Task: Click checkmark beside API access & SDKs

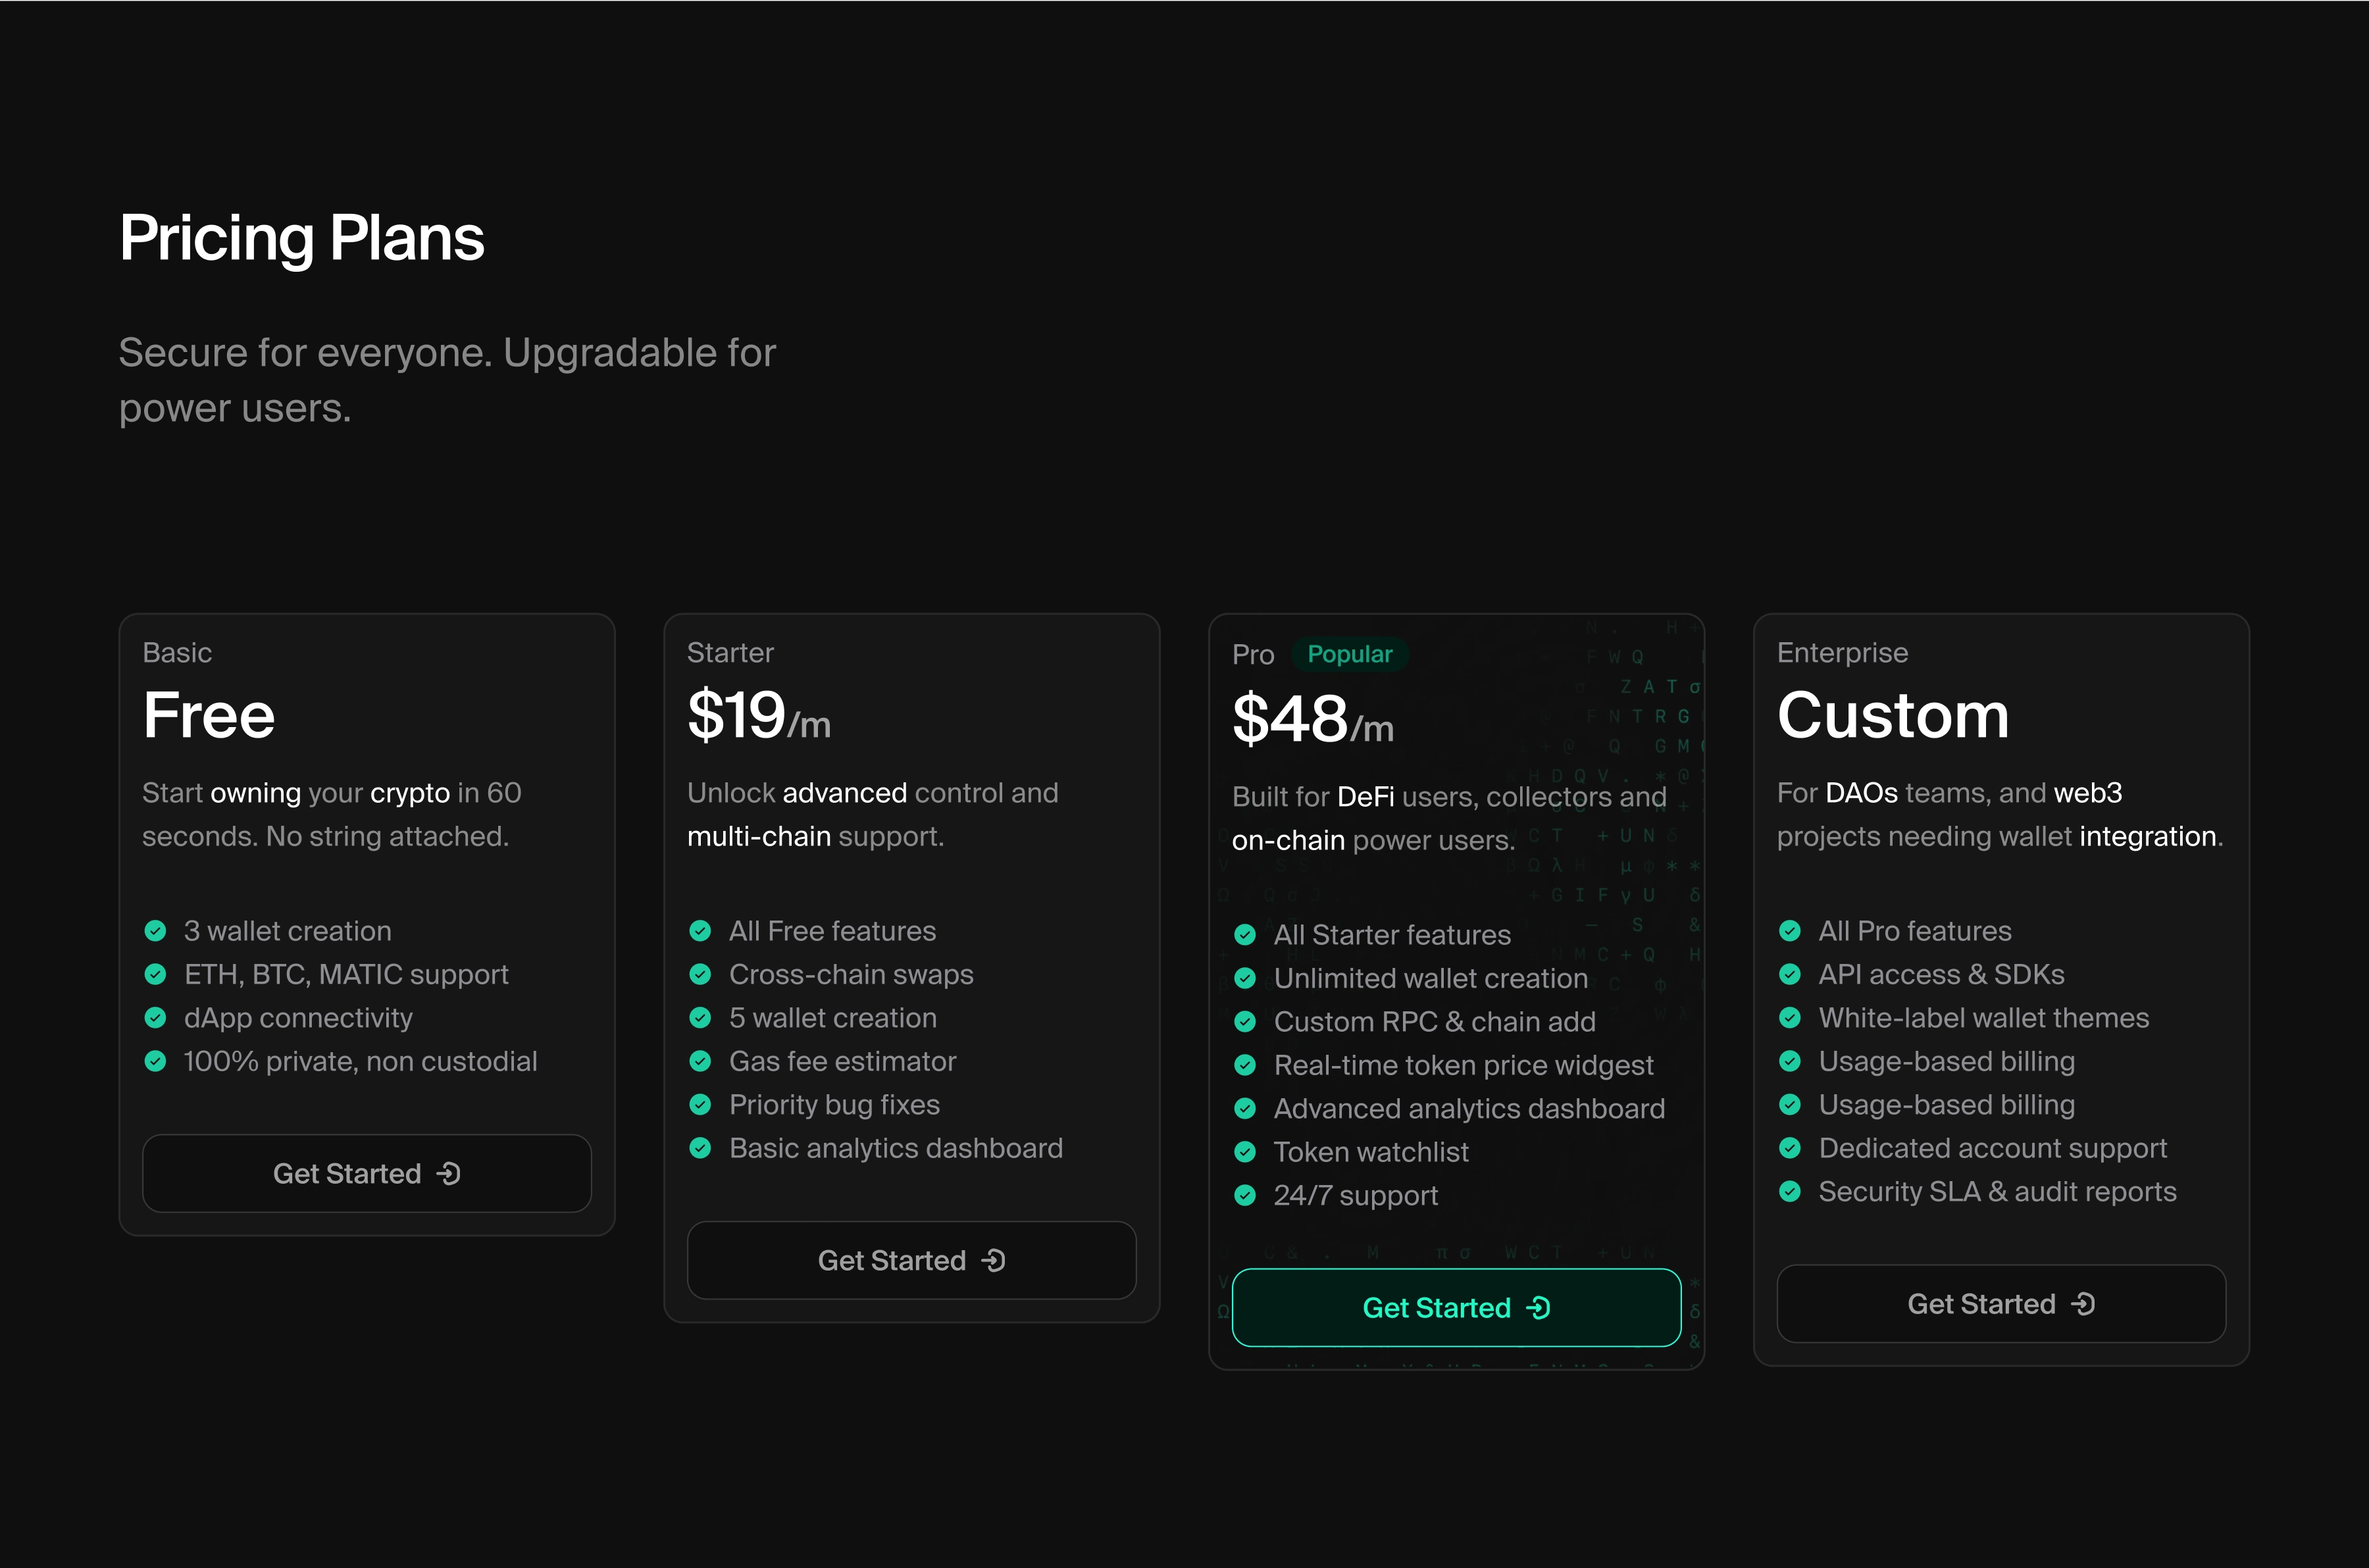Action: [1790, 974]
